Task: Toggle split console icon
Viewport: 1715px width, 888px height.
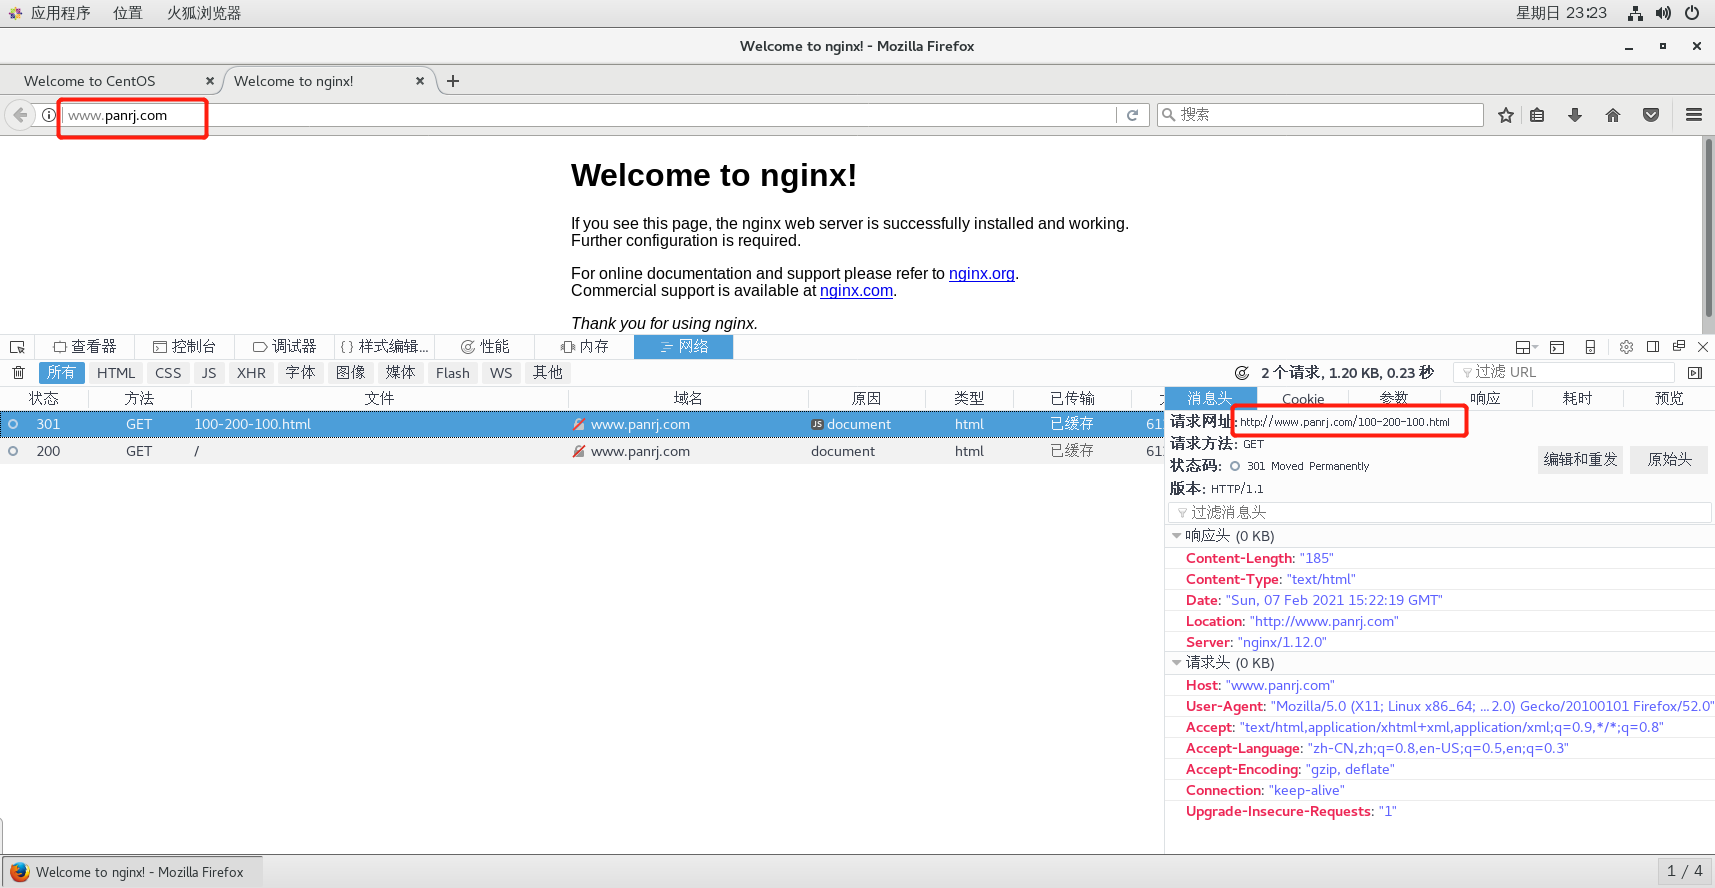Action: tap(1557, 347)
